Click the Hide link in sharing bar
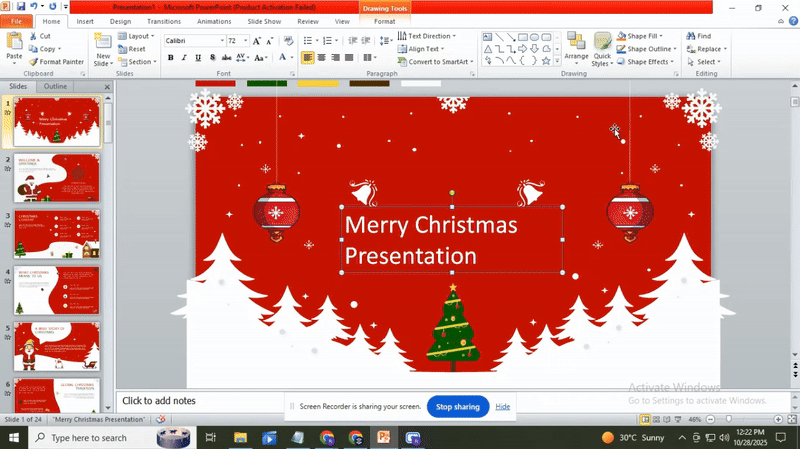The height and width of the screenshot is (449, 800). coord(503,407)
